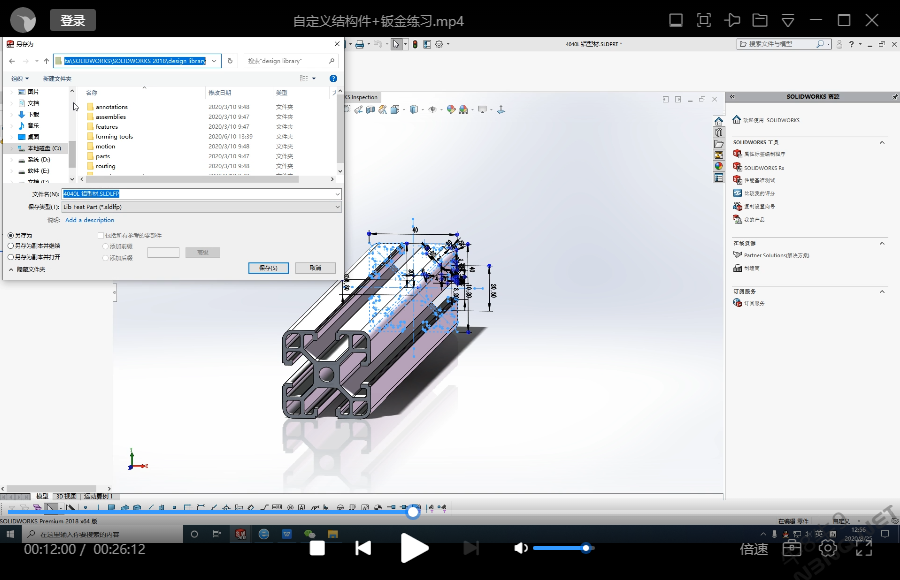The width and height of the screenshot is (900, 580).
Task: Open the Appearances color ball tab
Action: [x=719, y=166]
